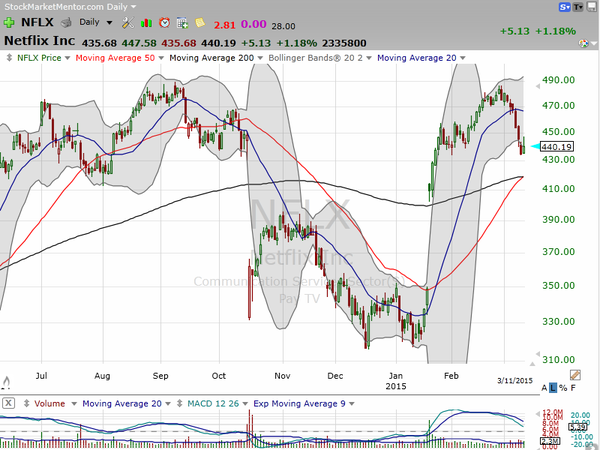Expand the lower pane Moving Average 20 dropdown
Image resolution: width=600 pixels, height=450 pixels.
(168, 404)
